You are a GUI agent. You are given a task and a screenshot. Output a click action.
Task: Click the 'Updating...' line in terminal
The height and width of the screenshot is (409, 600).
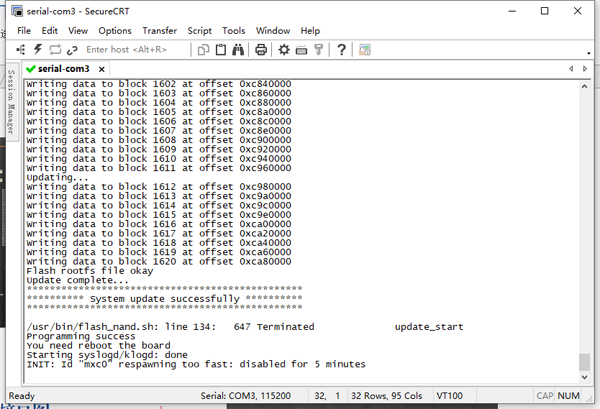(x=57, y=178)
